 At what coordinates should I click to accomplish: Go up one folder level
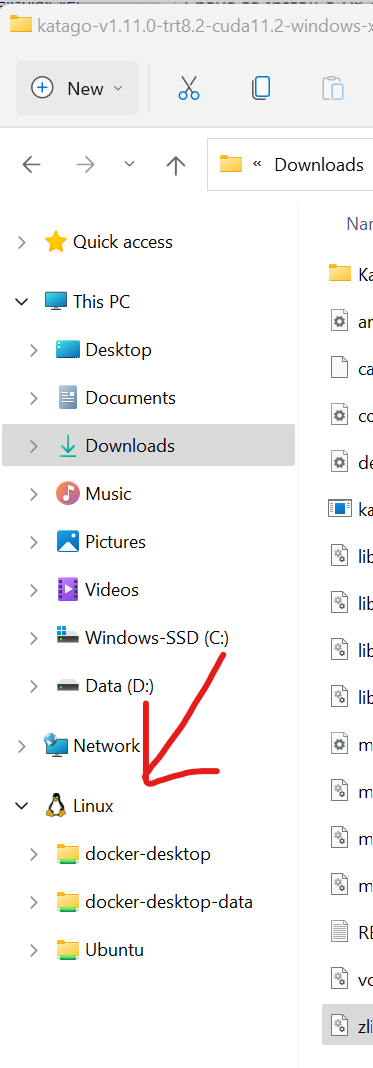[176, 164]
